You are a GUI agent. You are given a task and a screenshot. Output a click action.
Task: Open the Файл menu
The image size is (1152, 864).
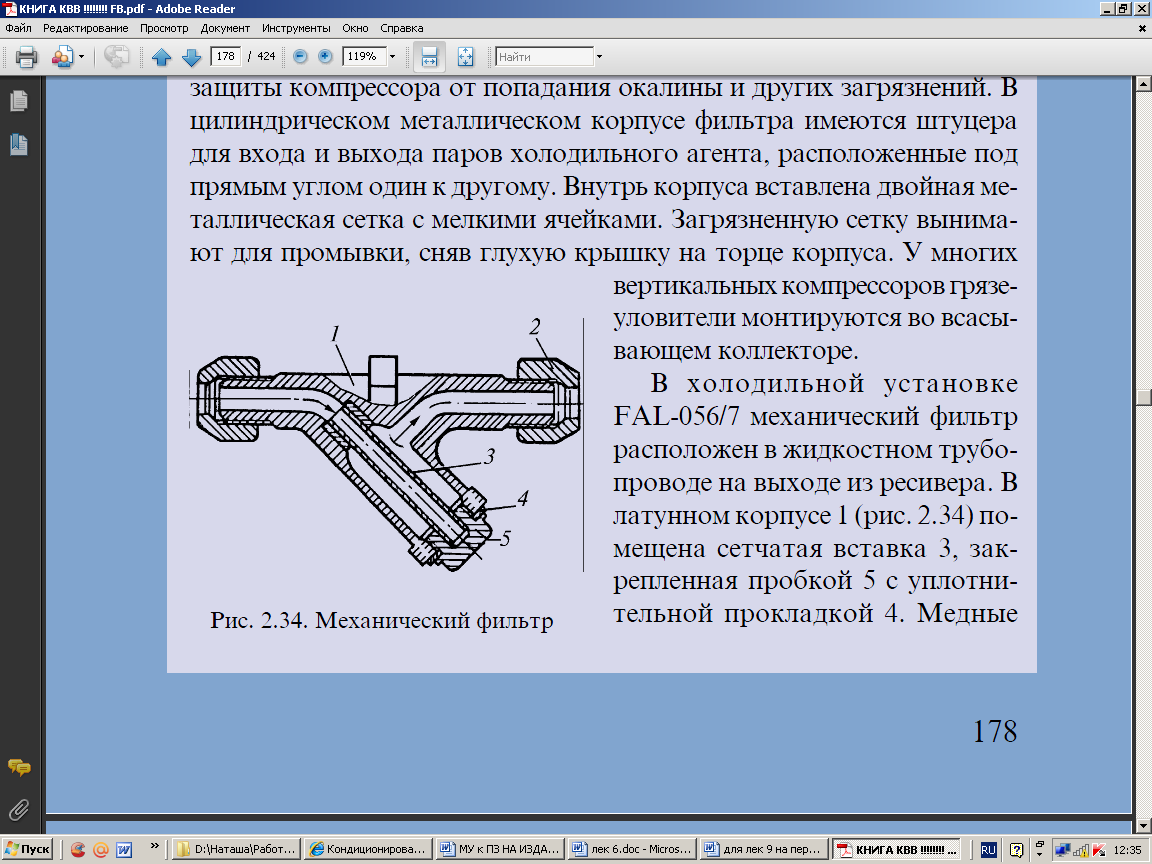point(18,28)
